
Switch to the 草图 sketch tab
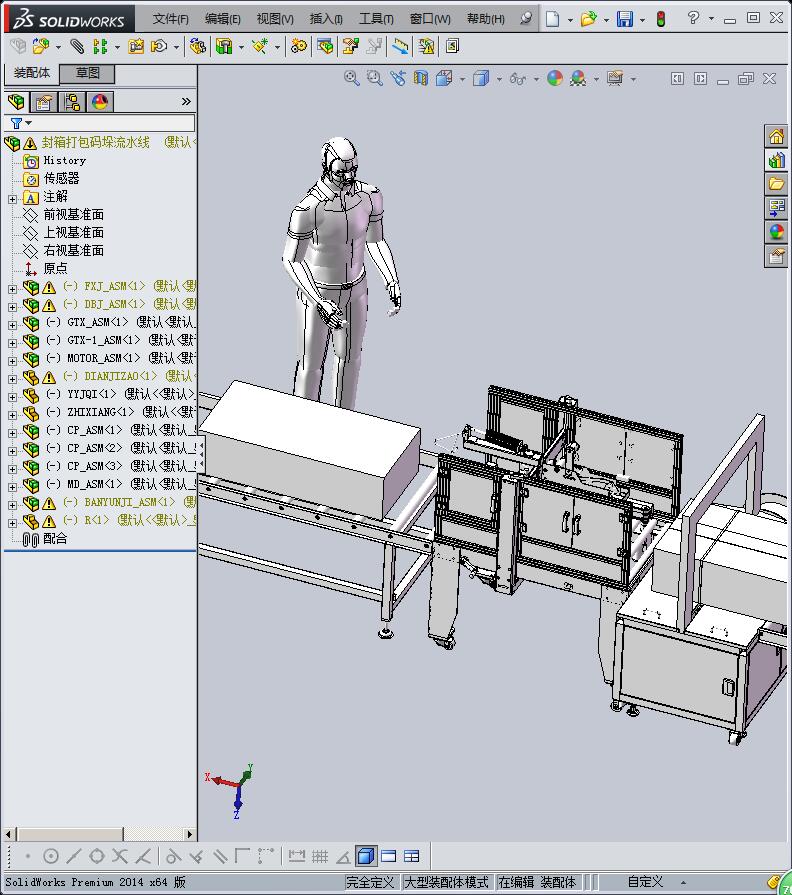click(87, 73)
